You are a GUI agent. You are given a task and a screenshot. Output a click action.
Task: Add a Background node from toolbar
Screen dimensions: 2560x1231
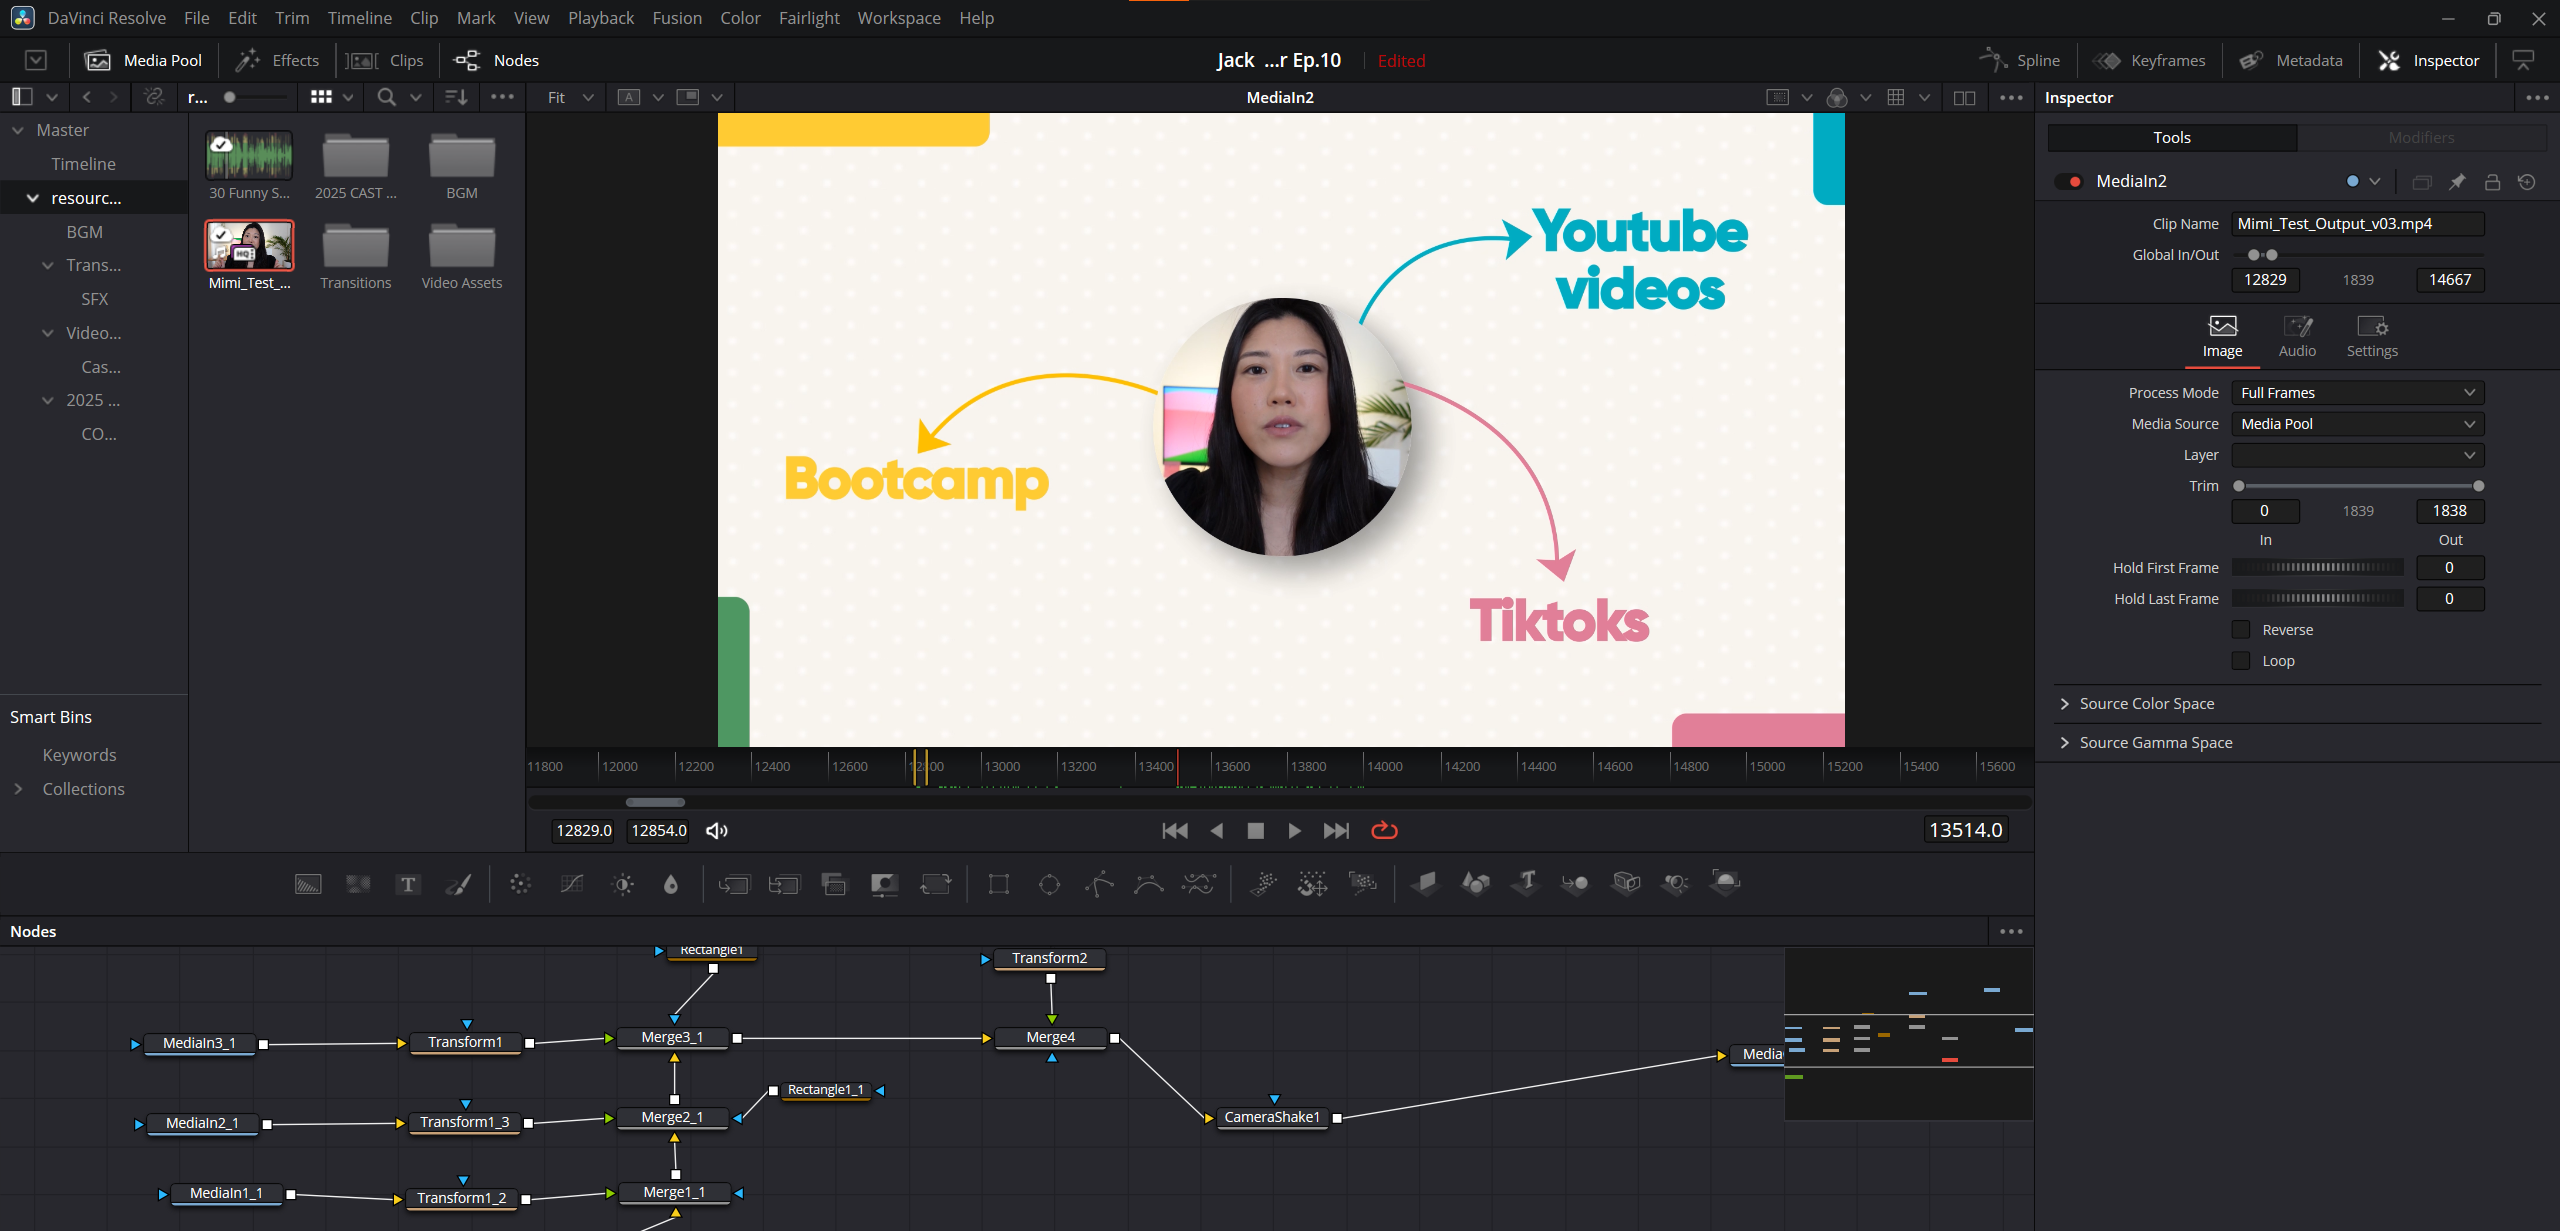tap(308, 884)
